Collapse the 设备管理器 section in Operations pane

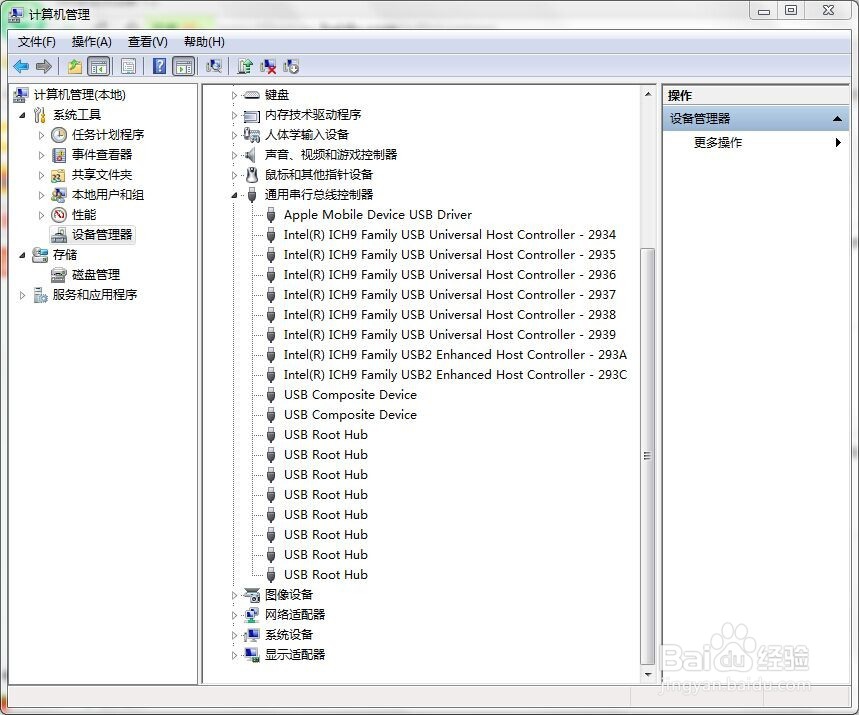pyautogui.click(x=836, y=117)
